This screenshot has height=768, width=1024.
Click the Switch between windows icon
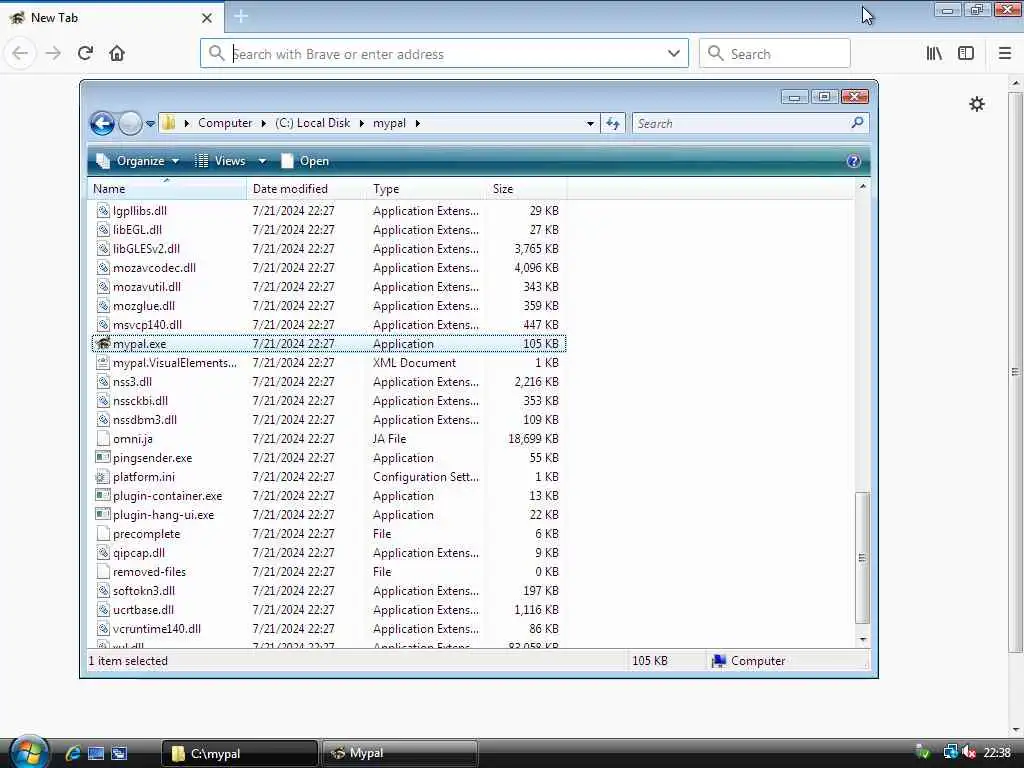(x=119, y=753)
